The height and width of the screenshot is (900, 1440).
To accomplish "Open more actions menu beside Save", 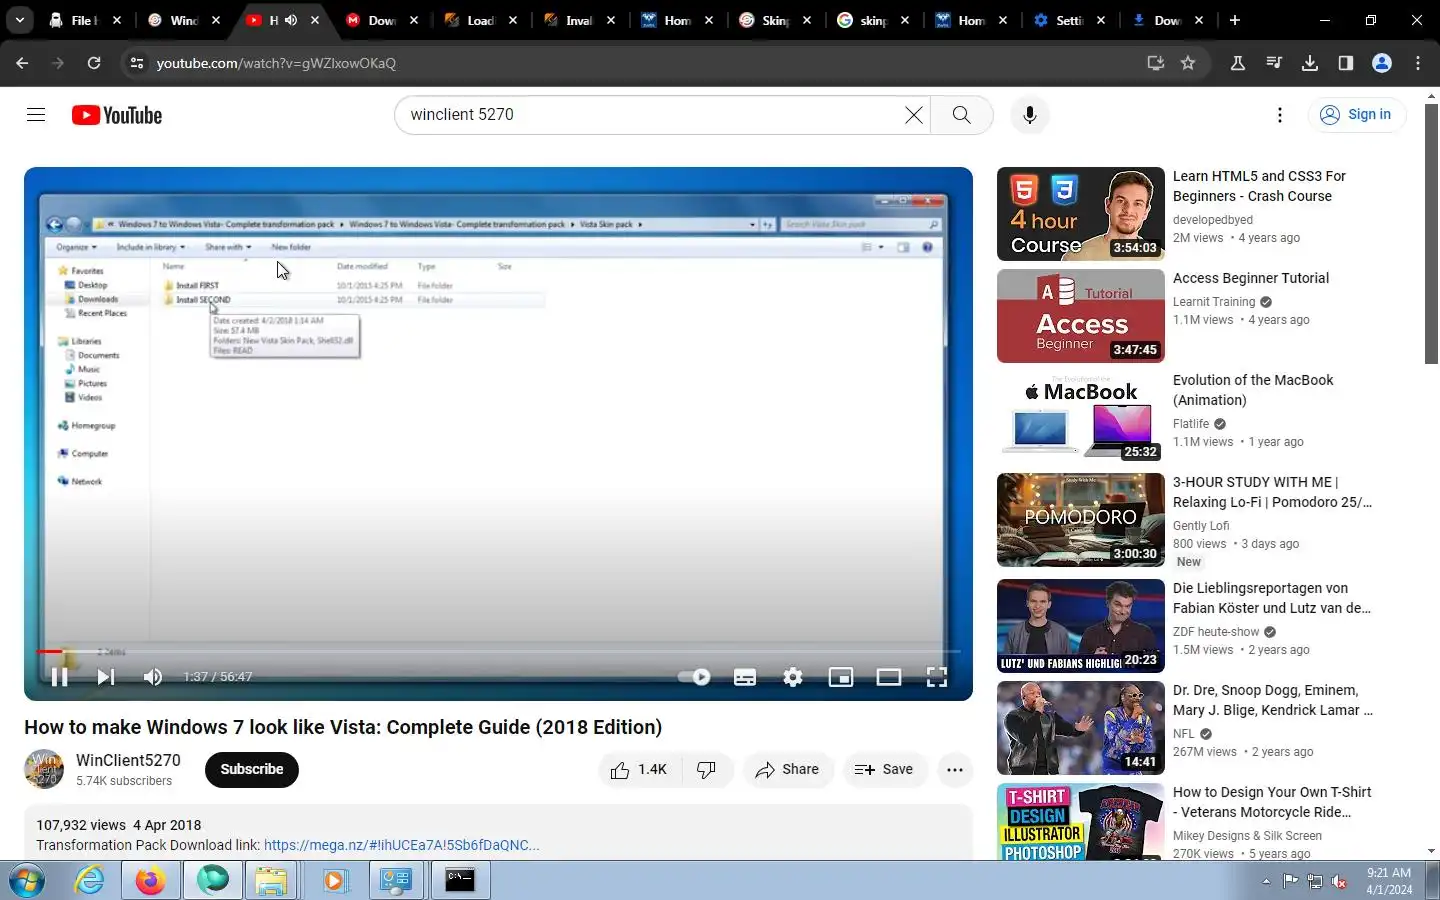I will click(x=954, y=769).
